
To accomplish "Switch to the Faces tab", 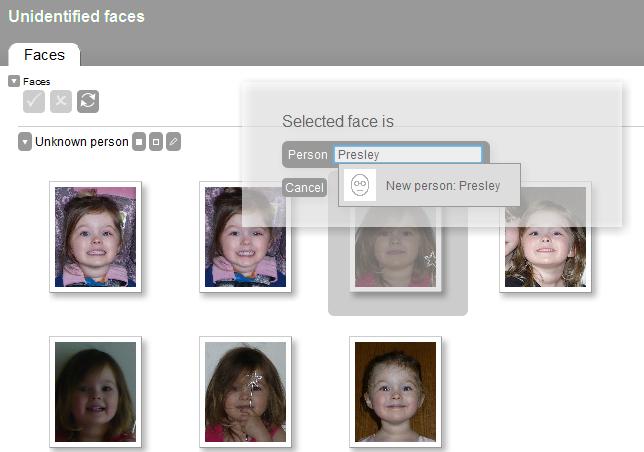I will tap(44, 55).
